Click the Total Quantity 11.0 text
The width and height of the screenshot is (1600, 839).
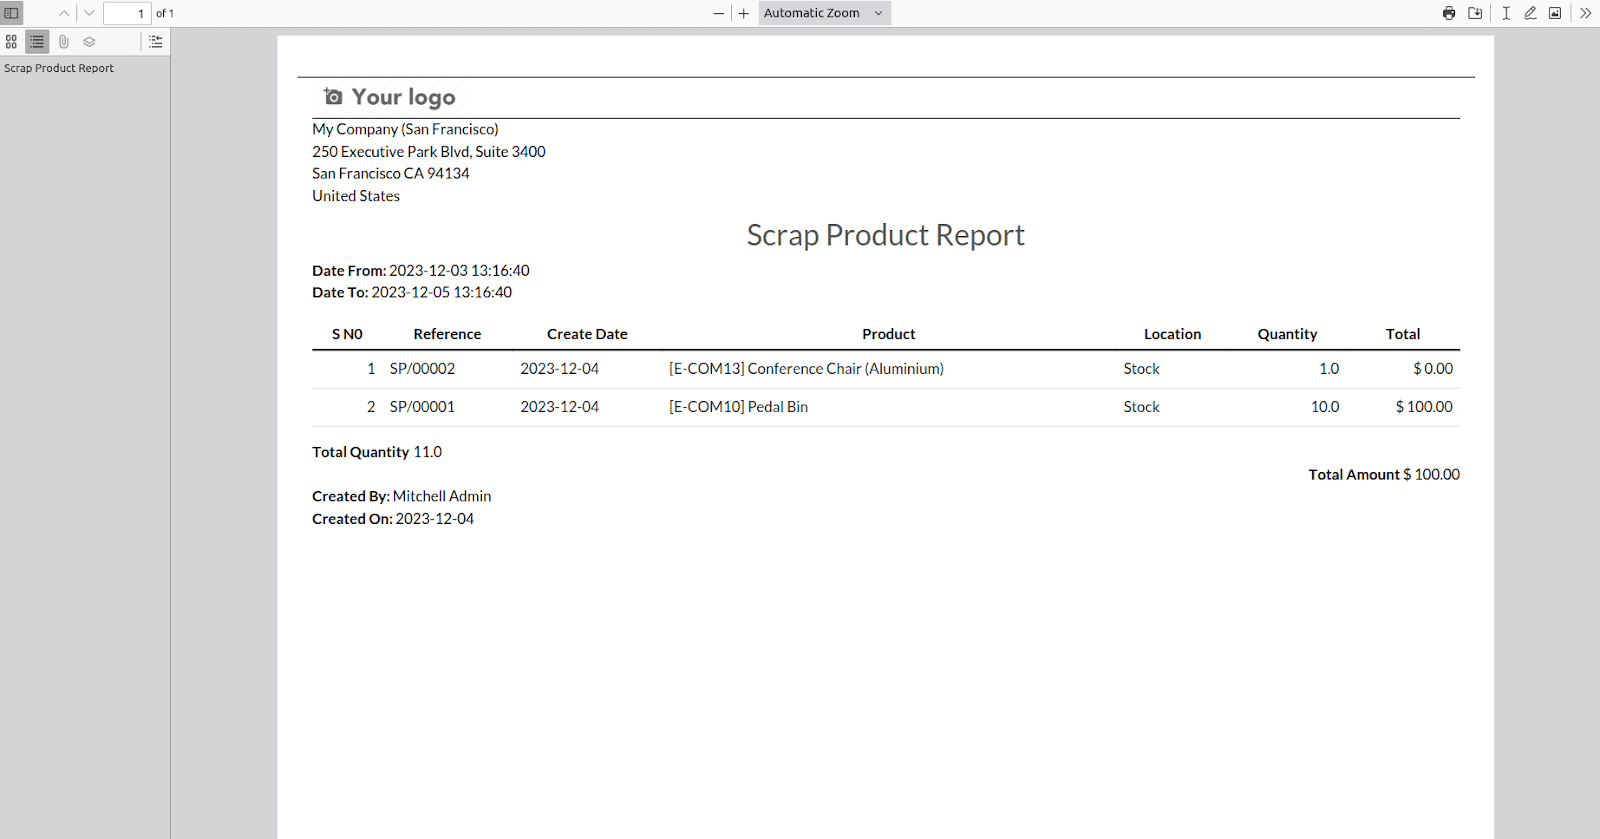coord(377,452)
